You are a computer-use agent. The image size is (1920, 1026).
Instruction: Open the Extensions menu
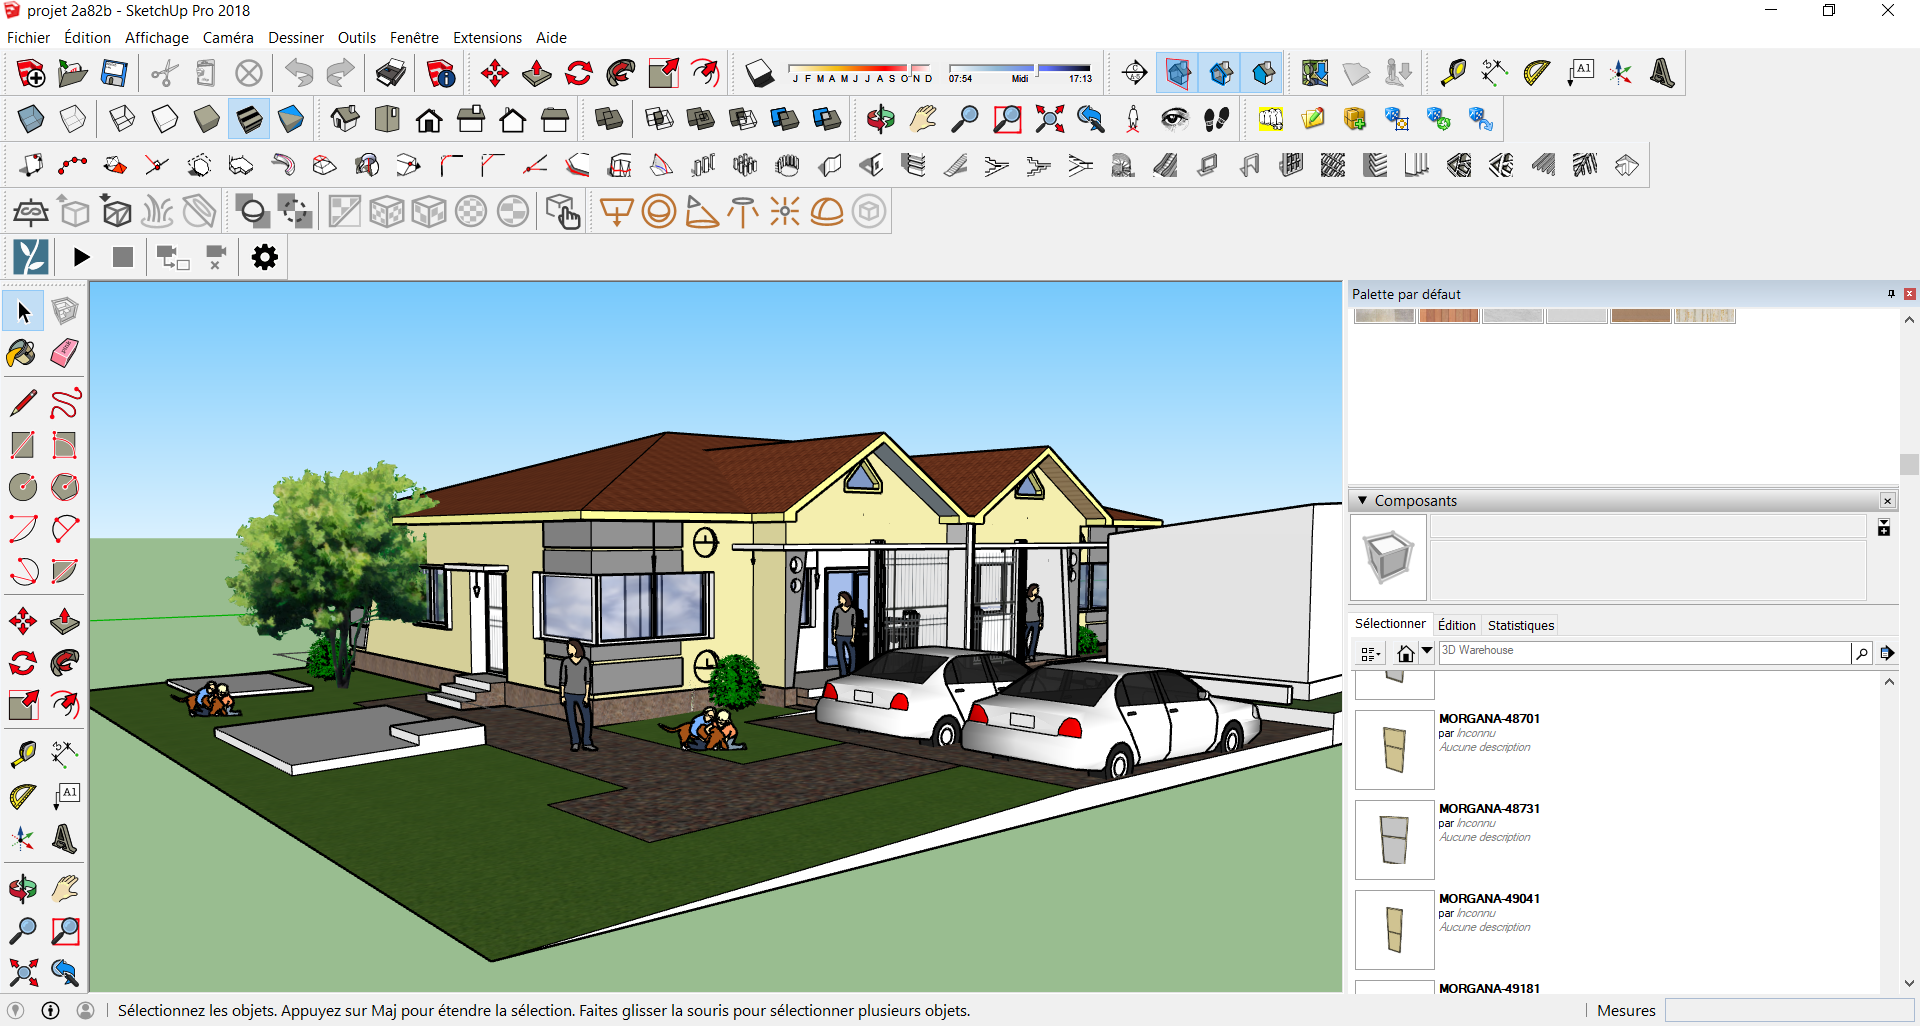click(x=487, y=38)
